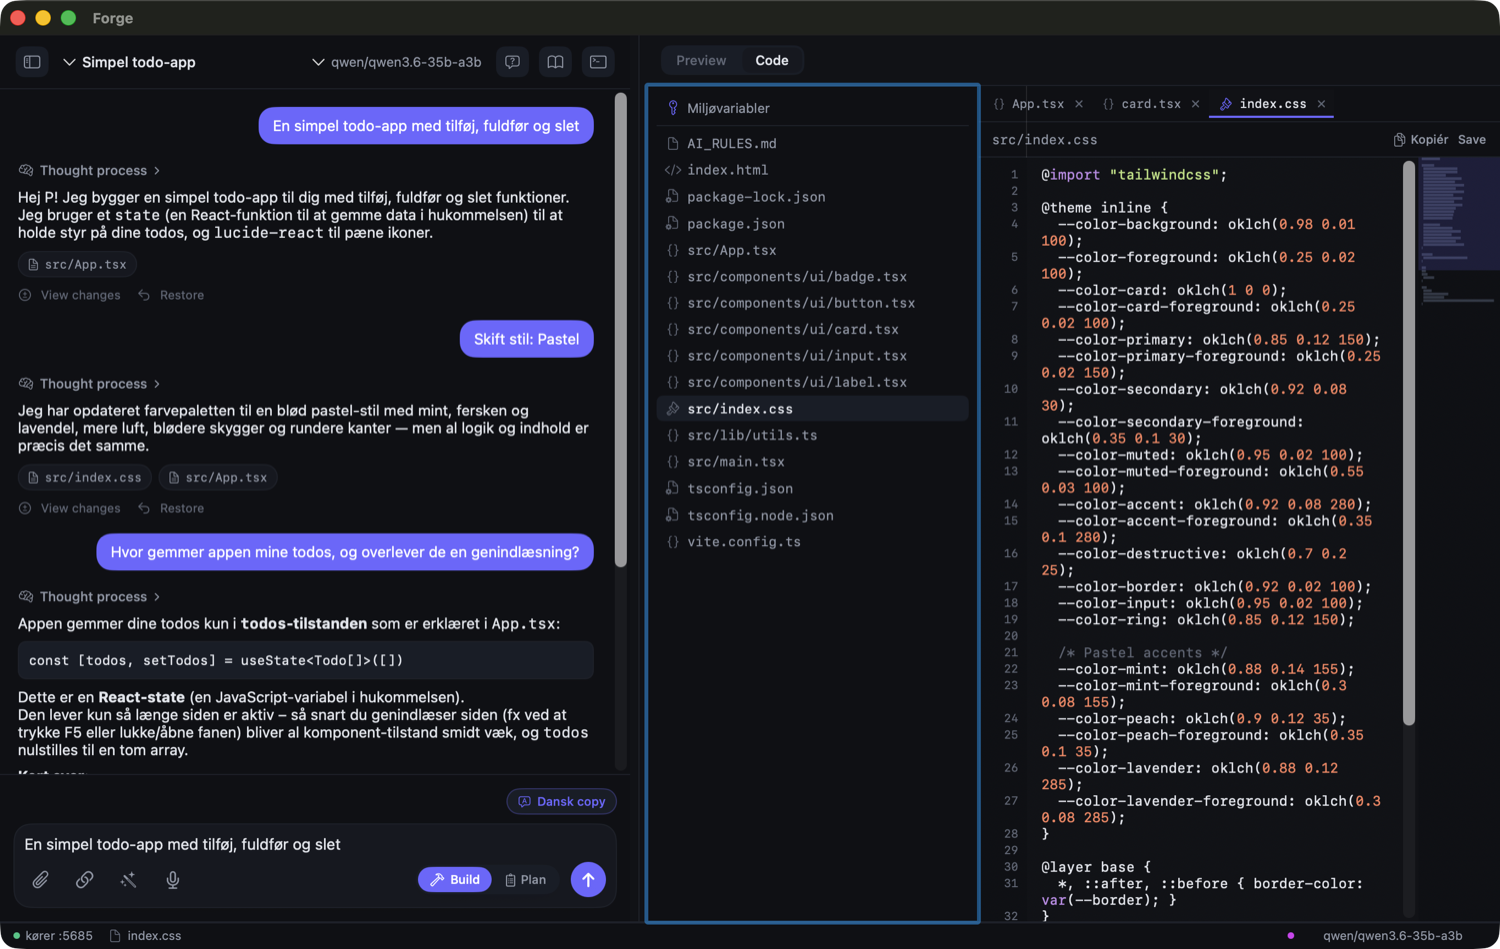This screenshot has width=1500, height=949.
Task: Open src/components/ui/button.tsx file
Action: [812, 303]
